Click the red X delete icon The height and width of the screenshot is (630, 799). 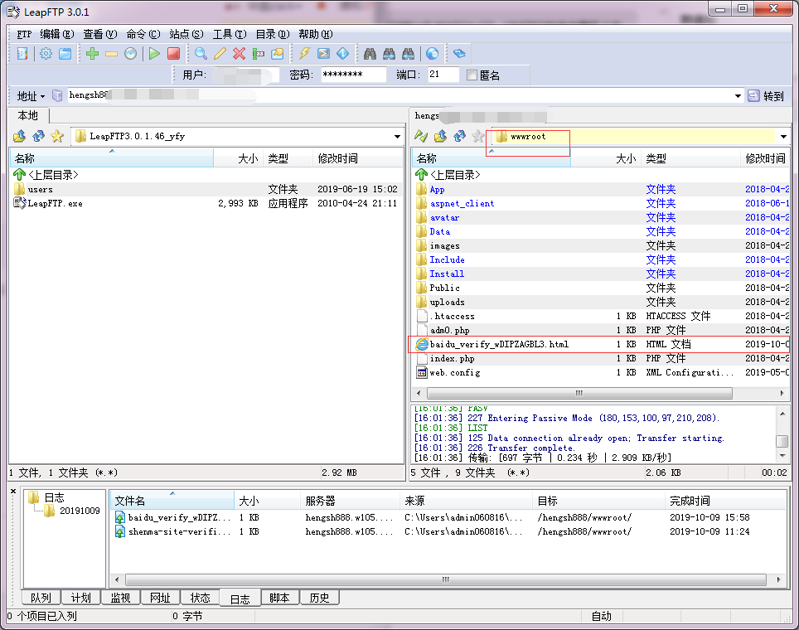pos(239,54)
